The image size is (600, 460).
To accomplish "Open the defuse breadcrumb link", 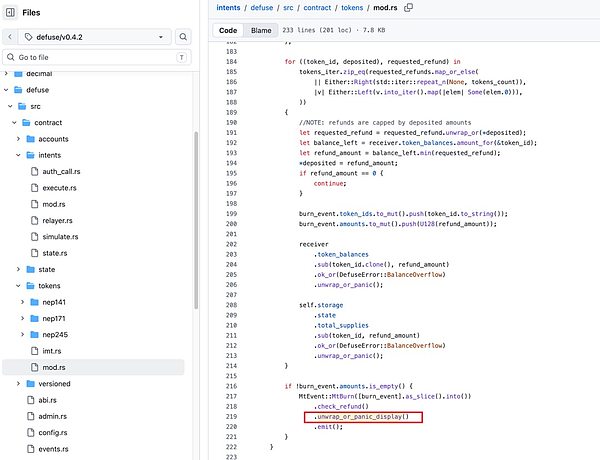I will pos(262,8).
